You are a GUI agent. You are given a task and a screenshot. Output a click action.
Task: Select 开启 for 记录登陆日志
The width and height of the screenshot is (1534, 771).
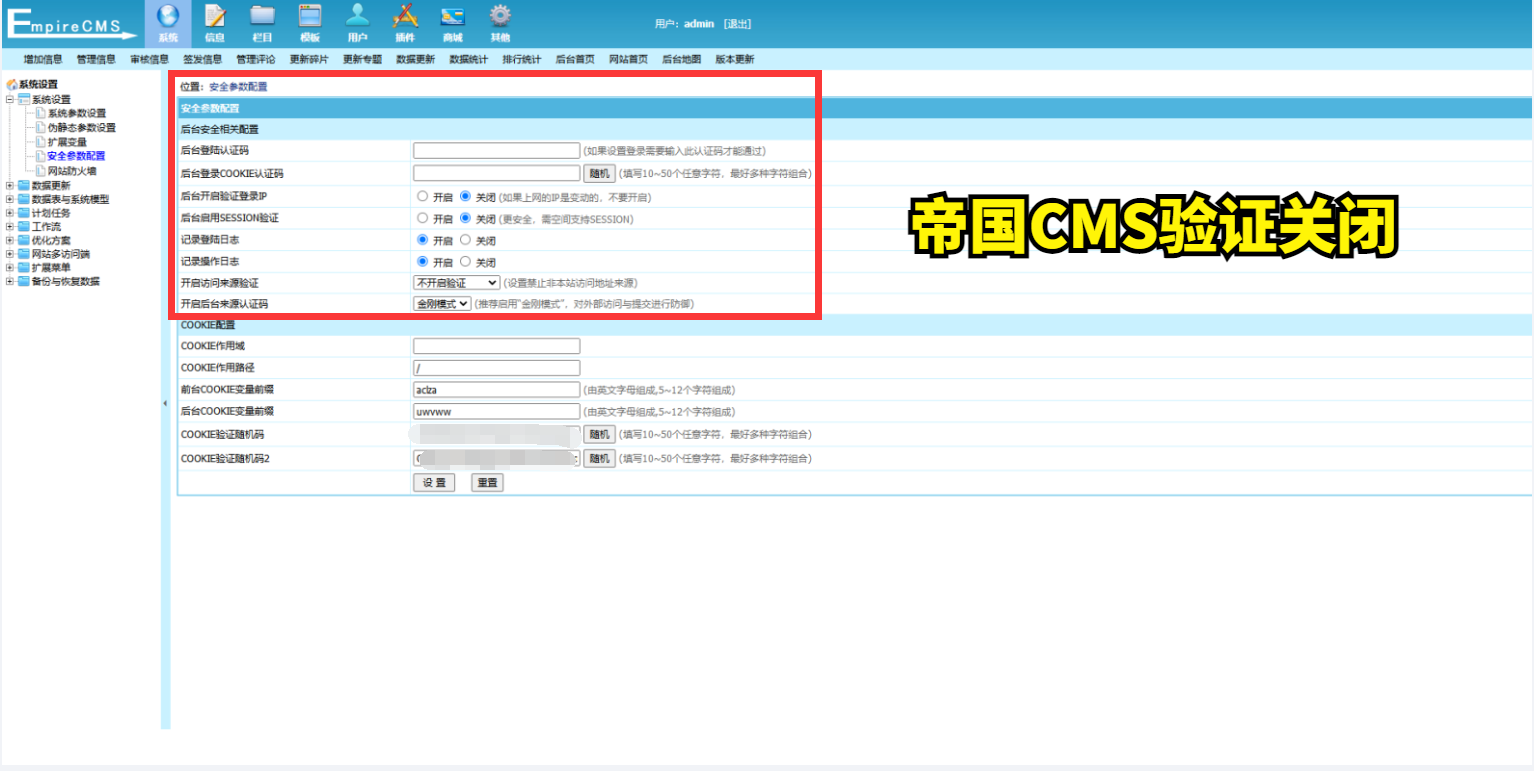coord(423,240)
